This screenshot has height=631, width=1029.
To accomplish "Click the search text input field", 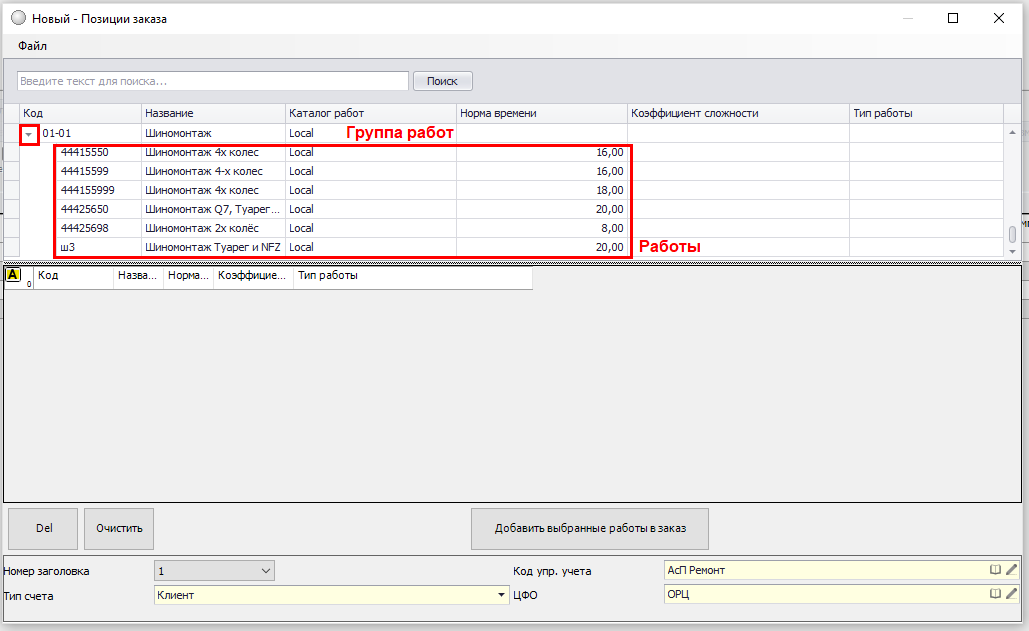I will tap(213, 81).
